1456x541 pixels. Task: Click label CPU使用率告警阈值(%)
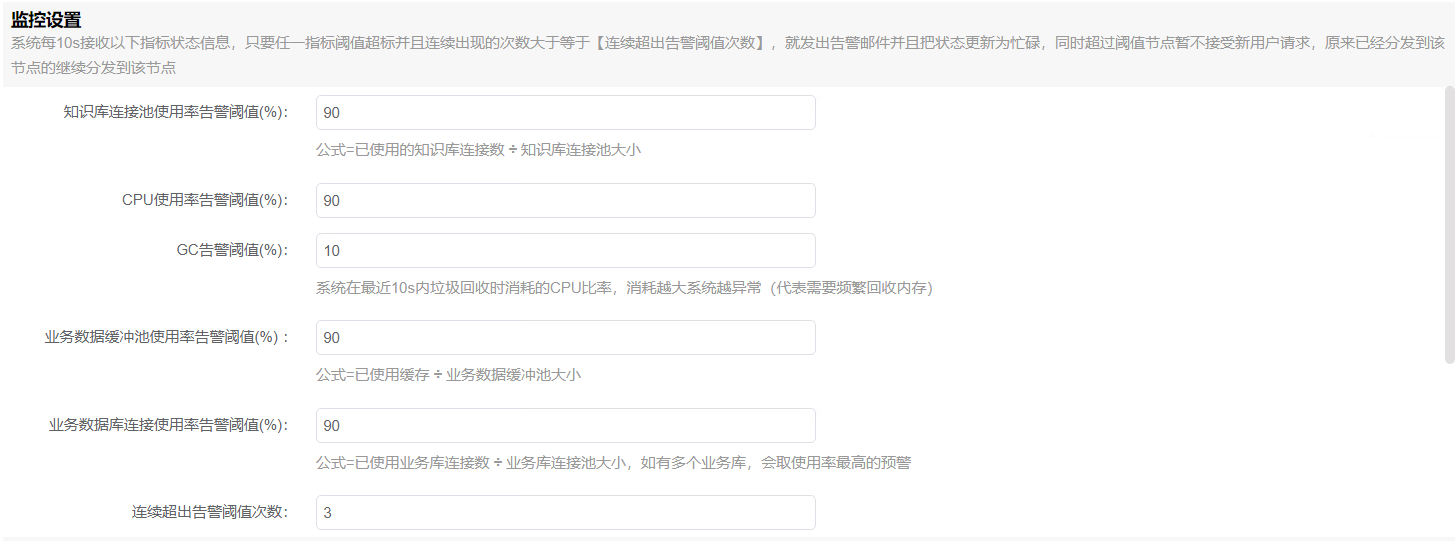coord(205,200)
